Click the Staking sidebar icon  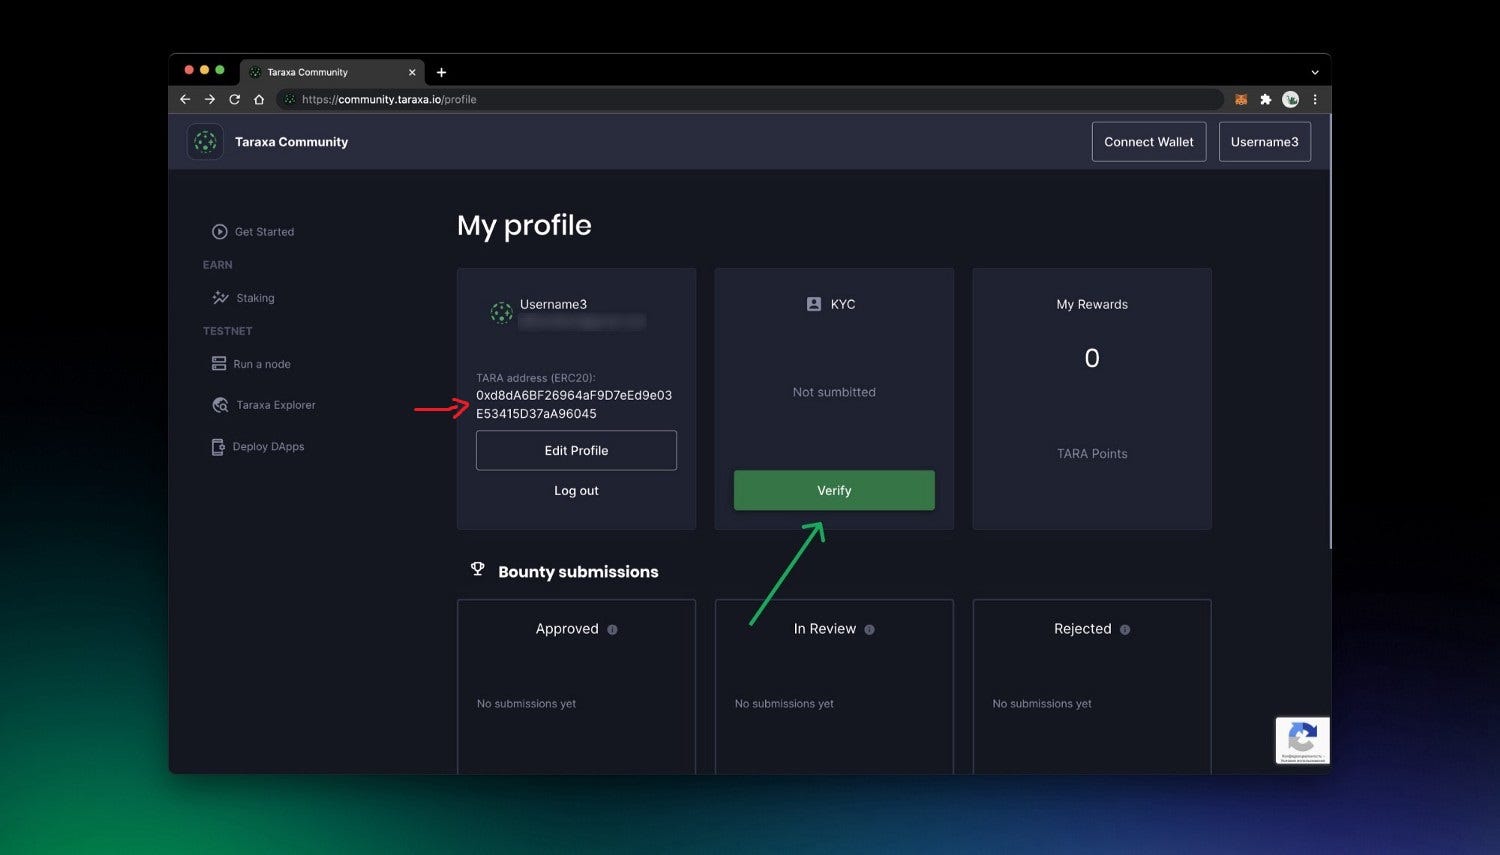221,298
